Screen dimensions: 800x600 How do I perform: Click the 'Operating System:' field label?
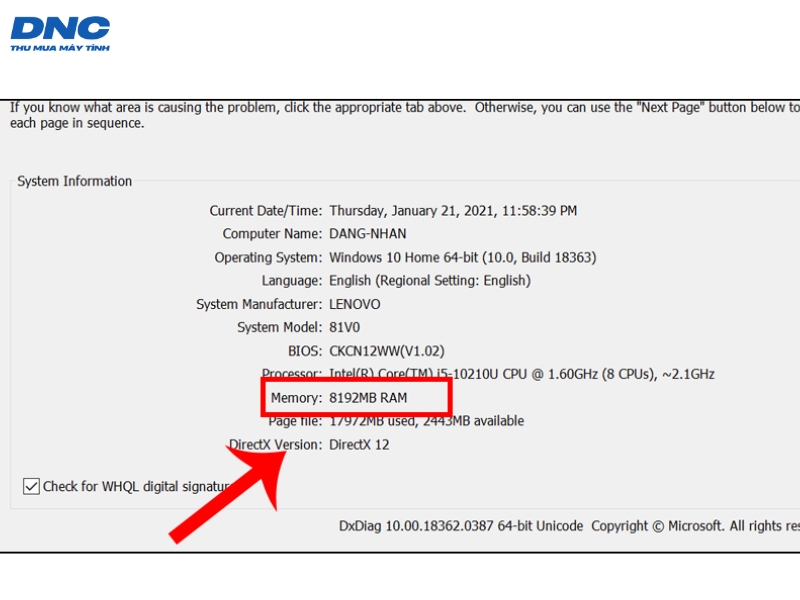(268, 258)
